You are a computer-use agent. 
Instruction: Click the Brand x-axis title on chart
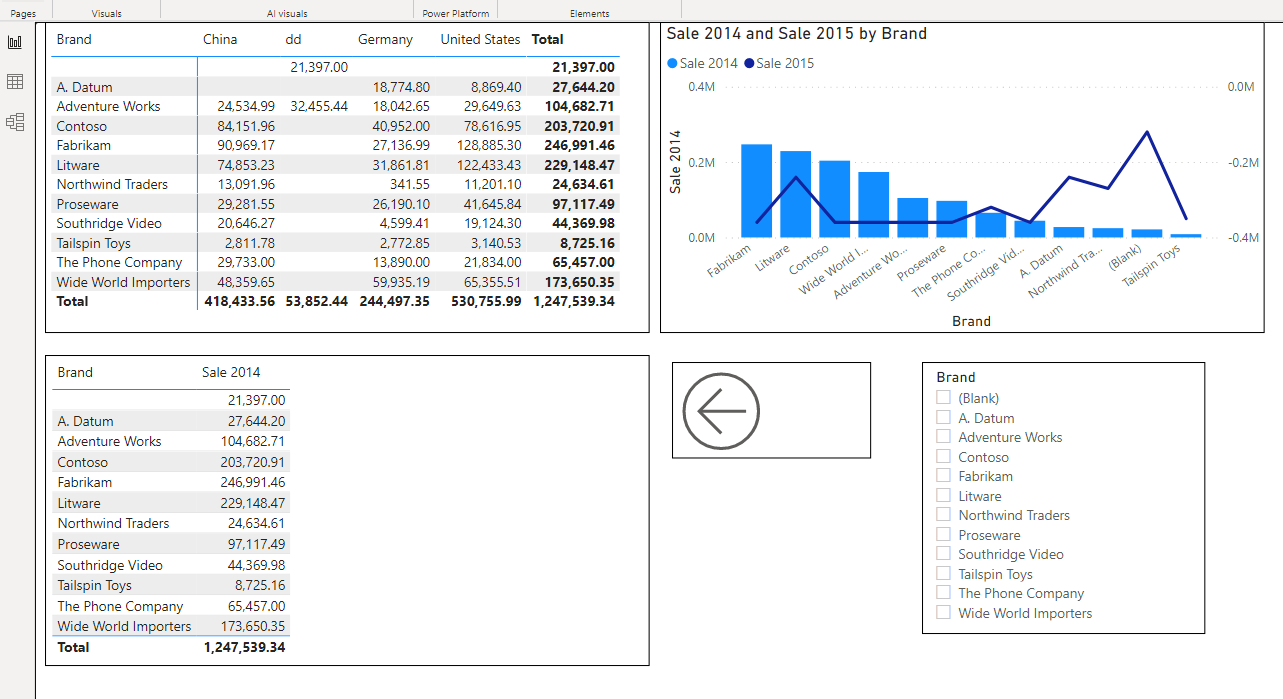971,321
